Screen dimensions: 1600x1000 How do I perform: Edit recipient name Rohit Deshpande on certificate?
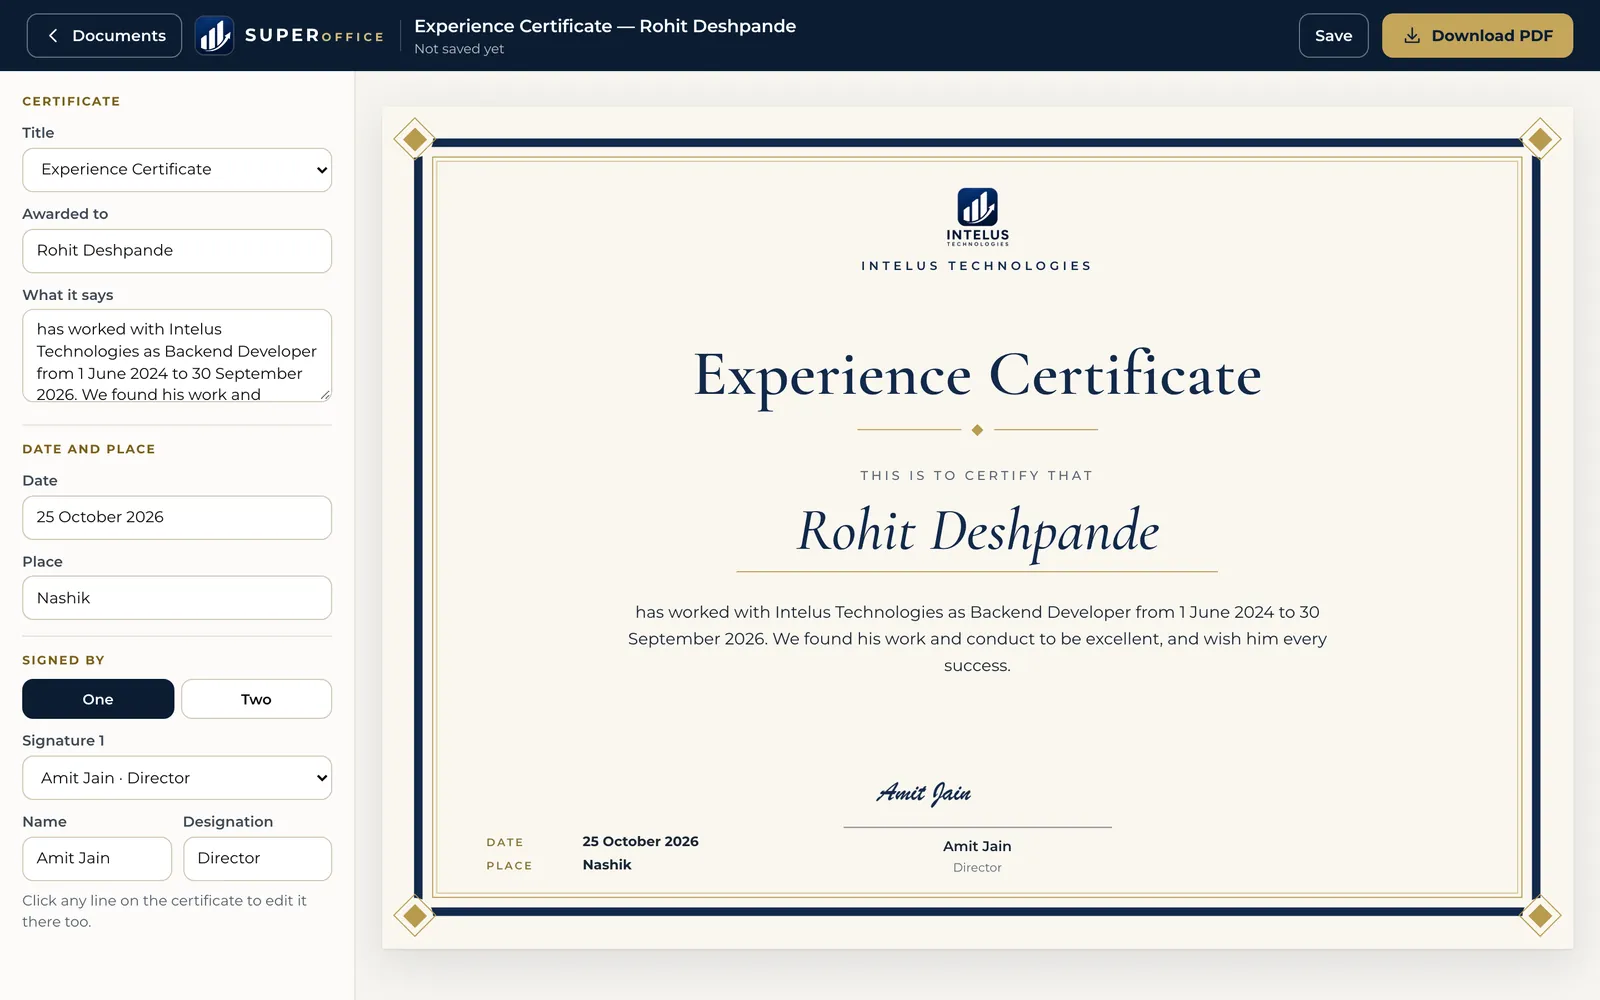point(977,531)
